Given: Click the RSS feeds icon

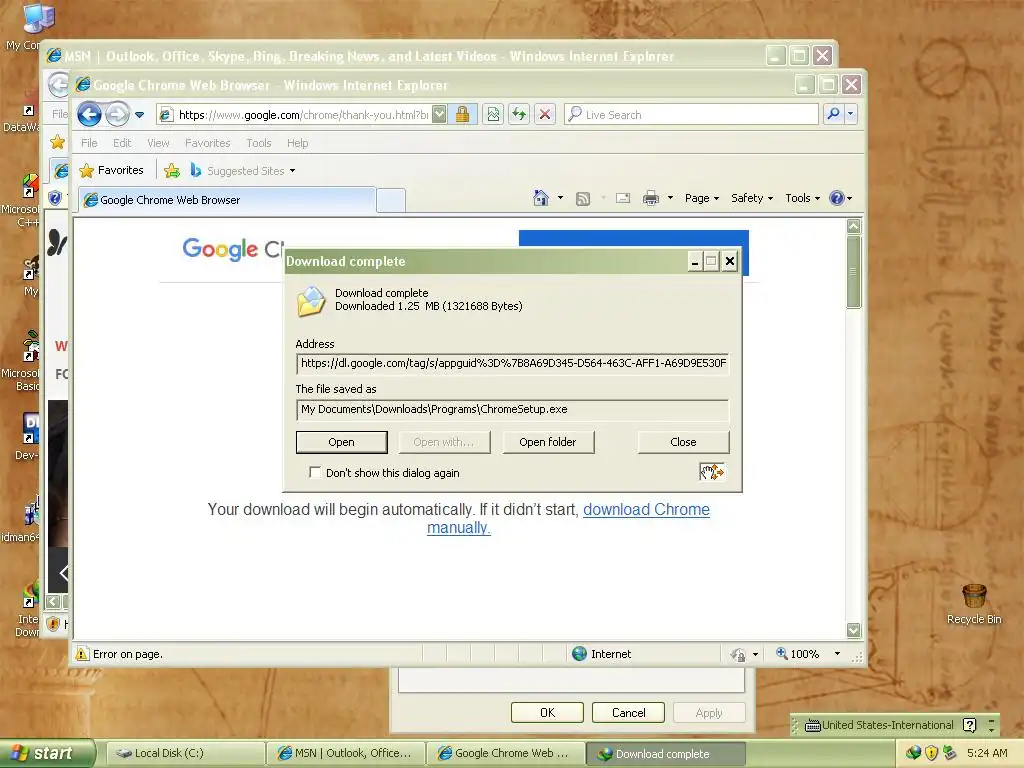Looking at the screenshot, I should (x=583, y=199).
